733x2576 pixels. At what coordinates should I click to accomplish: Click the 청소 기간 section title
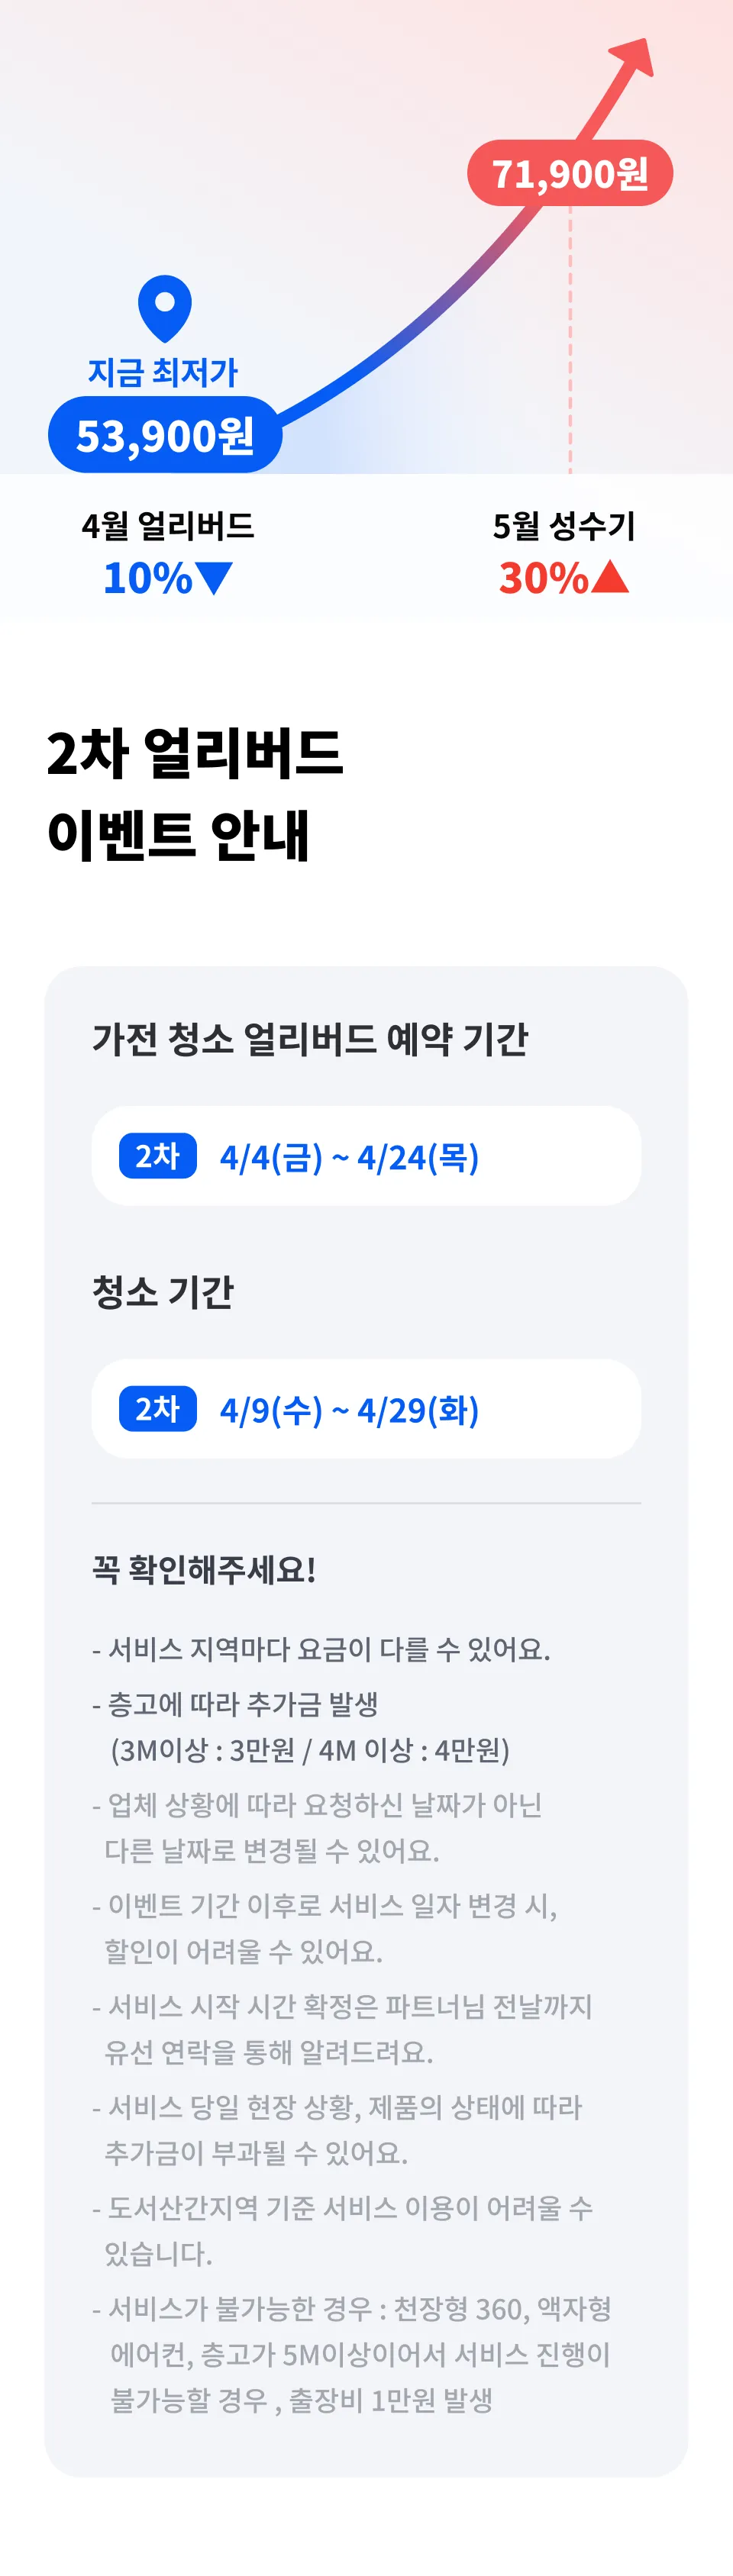coord(163,1291)
